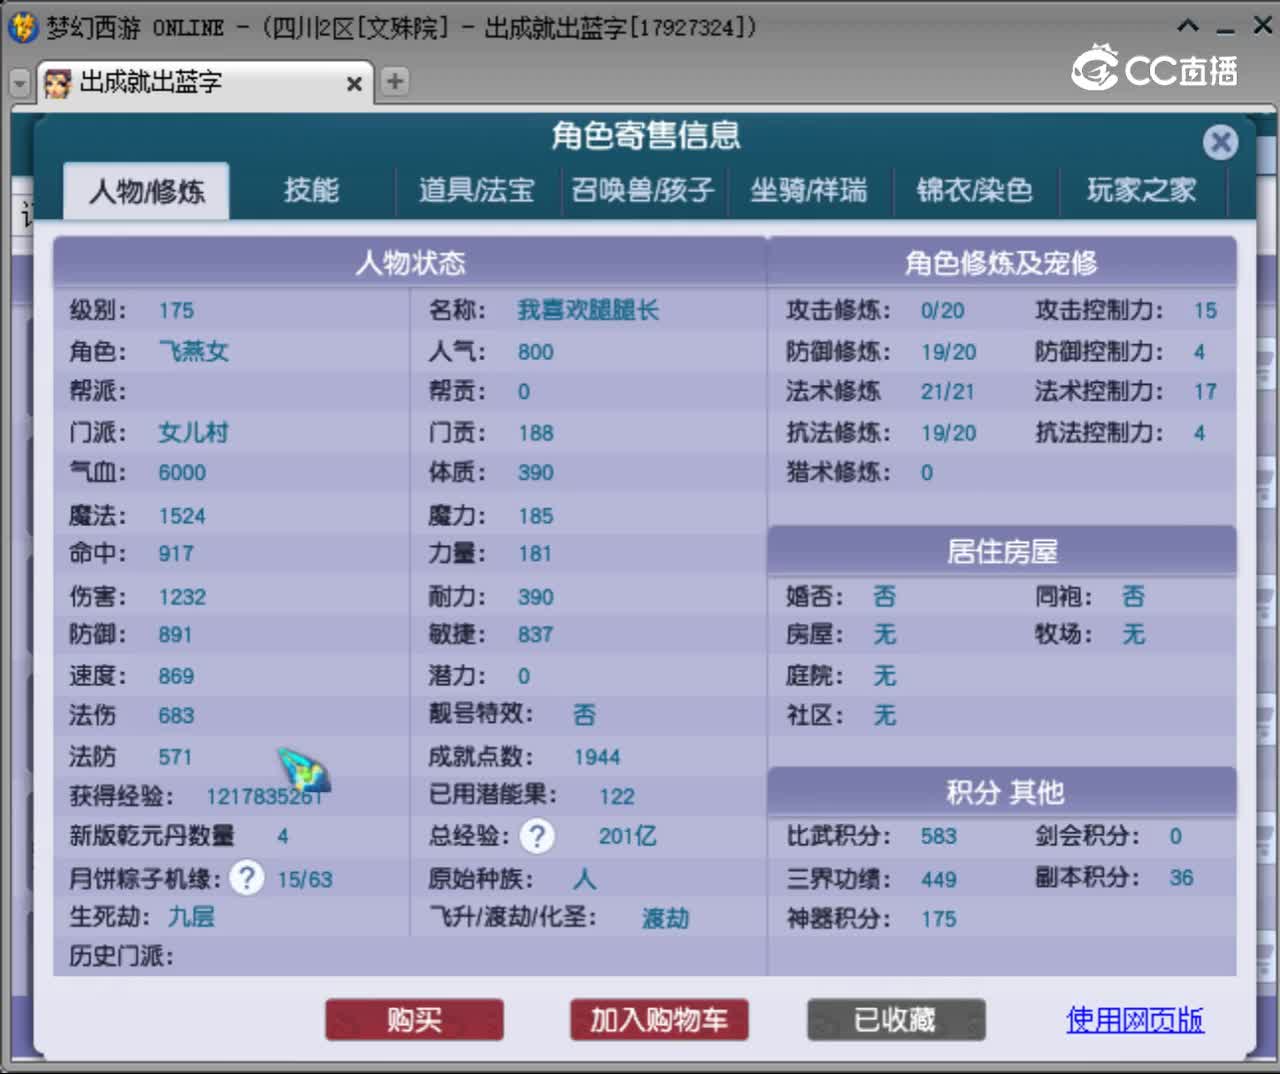
Task: Click the 总经验 value 201亿
Action: coord(627,836)
